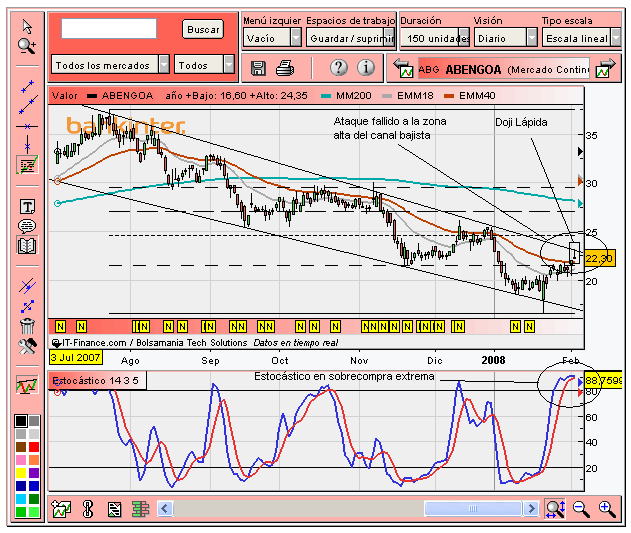The height and width of the screenshot is (533, 631).
Task: Pick the red color swatch
Action: click(34, 447)
